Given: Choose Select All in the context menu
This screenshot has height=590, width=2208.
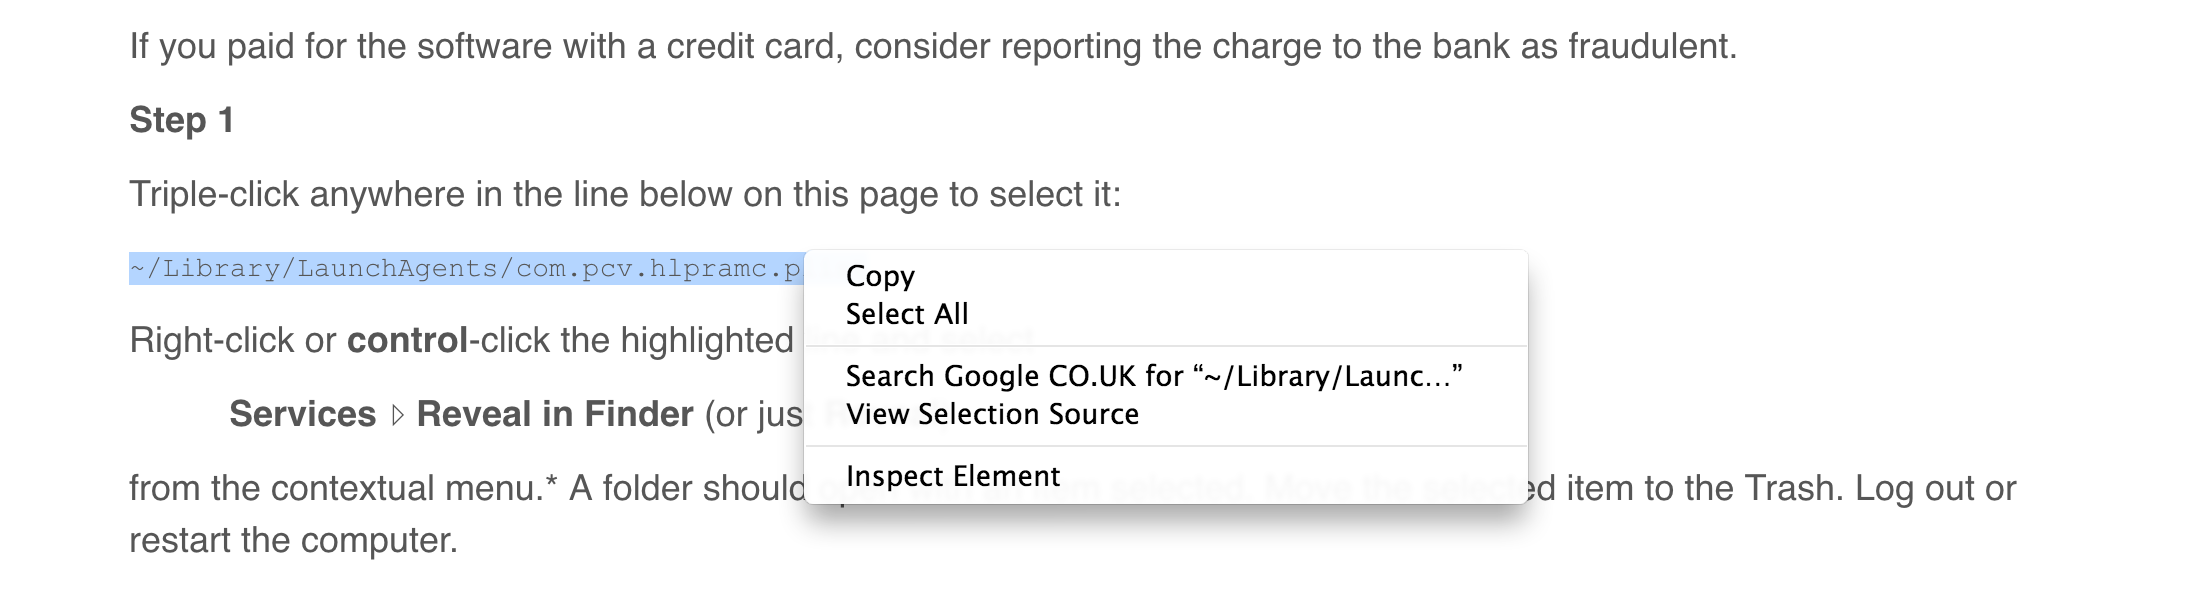Looking at the screenshot, I should (x=906, y=313).
